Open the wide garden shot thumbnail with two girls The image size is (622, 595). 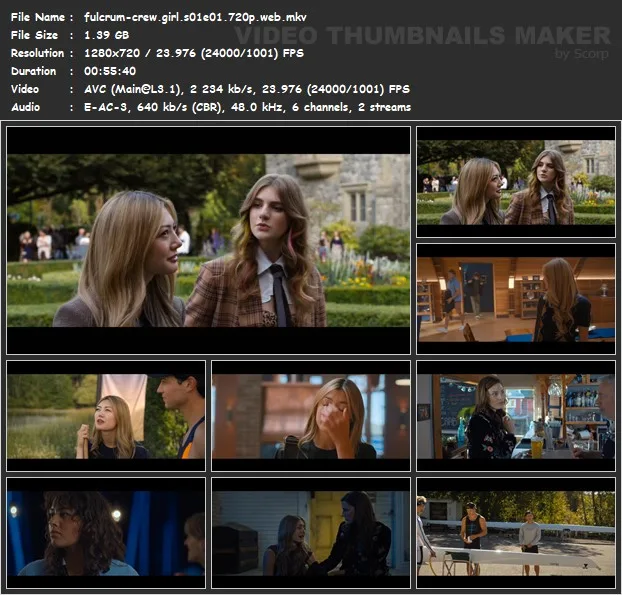(x=516, y=182)
